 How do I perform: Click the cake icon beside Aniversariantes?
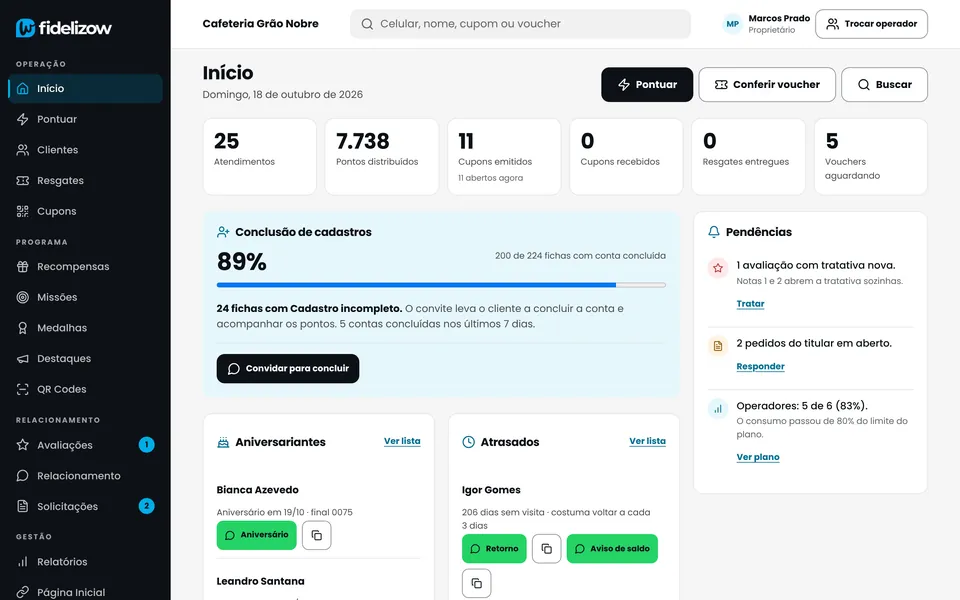pos(223,442)
